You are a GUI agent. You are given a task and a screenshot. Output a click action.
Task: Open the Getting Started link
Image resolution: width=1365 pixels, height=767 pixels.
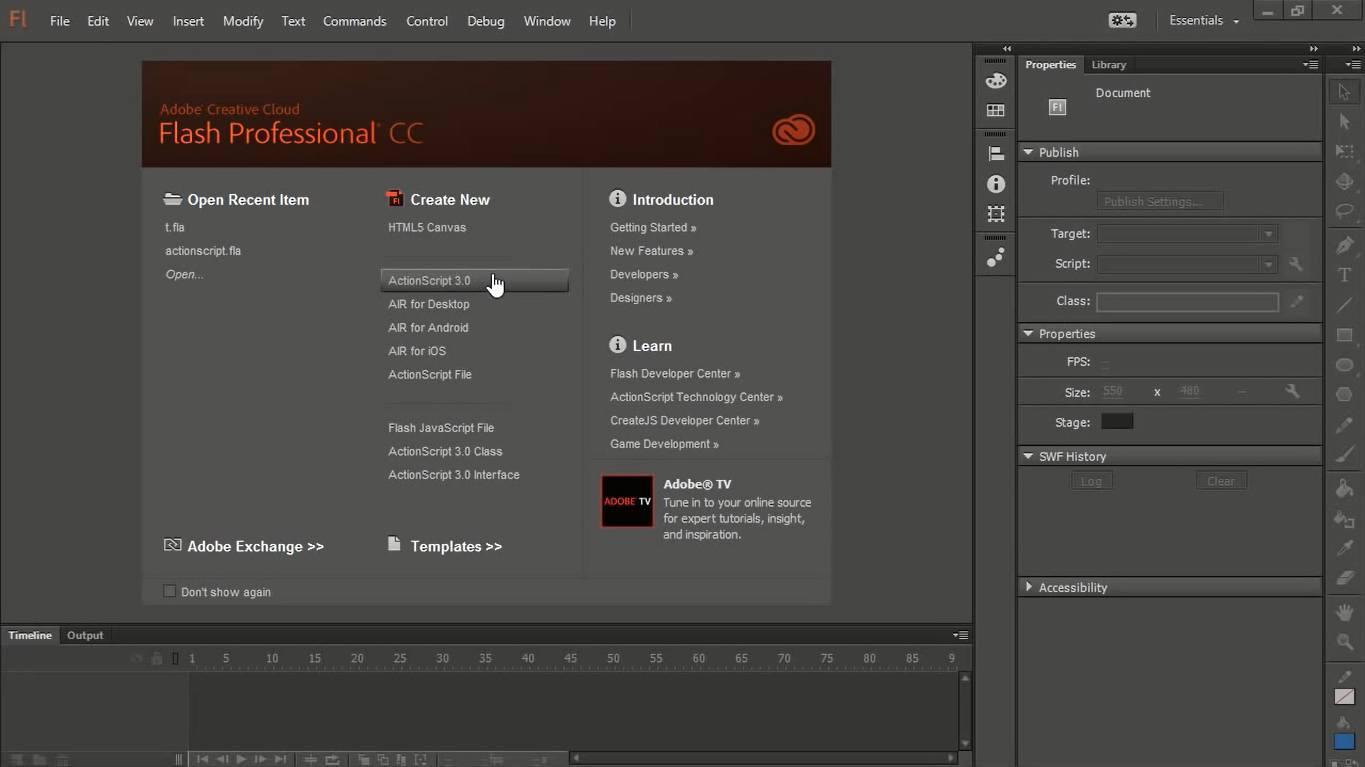click(x=653, y=227)
